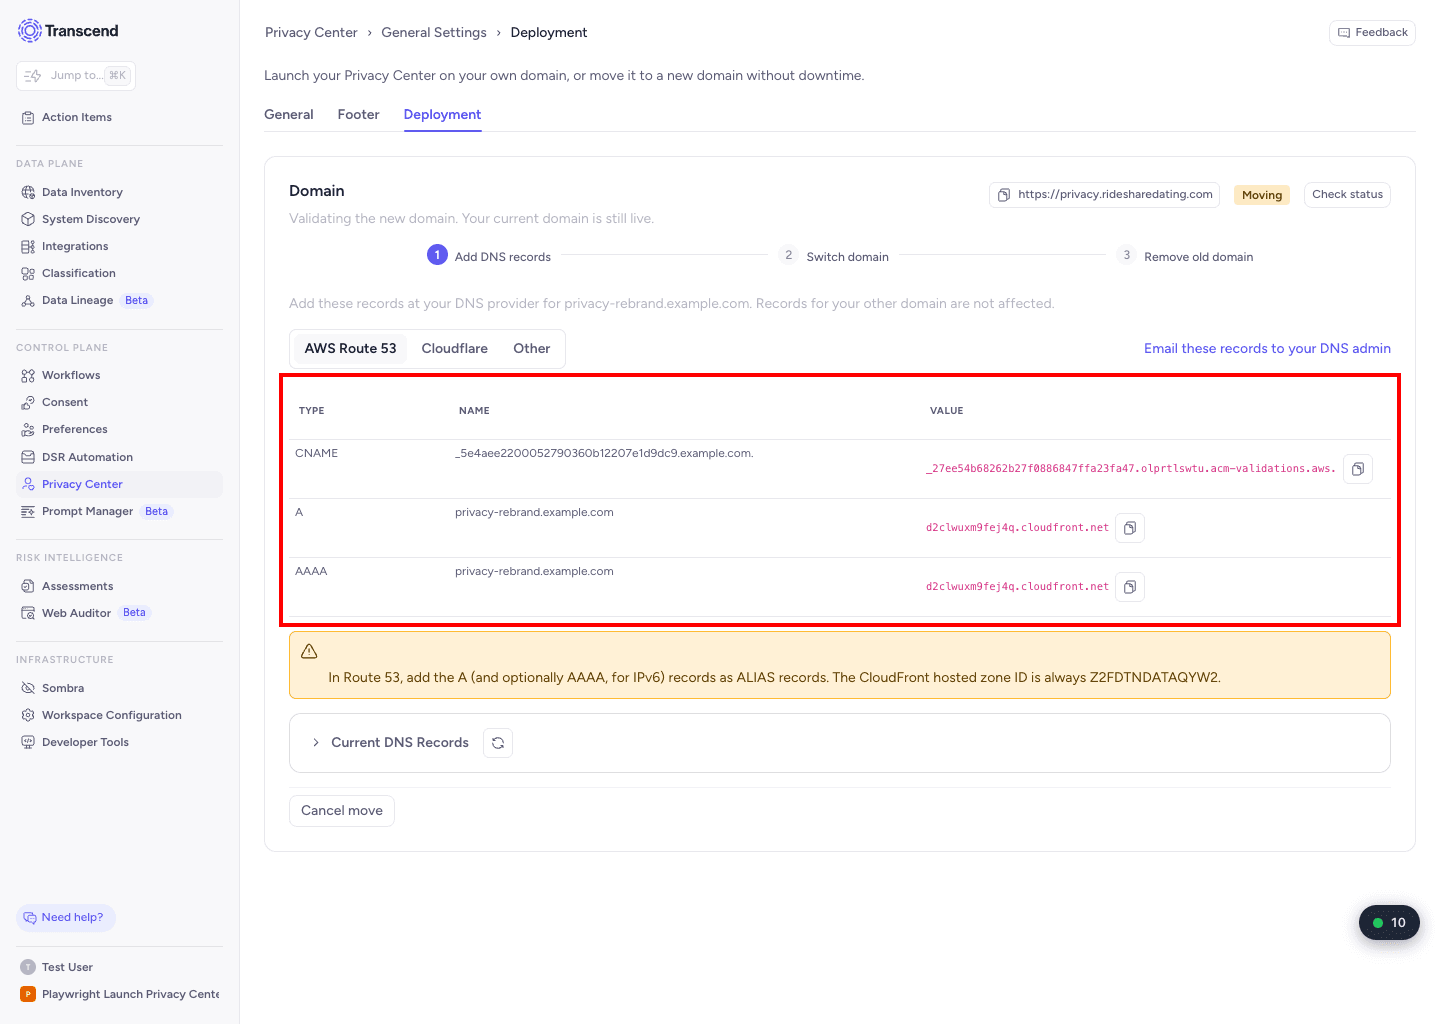Image resolution: width=1440 pixels, height=1024 pixels.
Task: Select the Other DNS provider tab
Action: [x=532, y=349]
